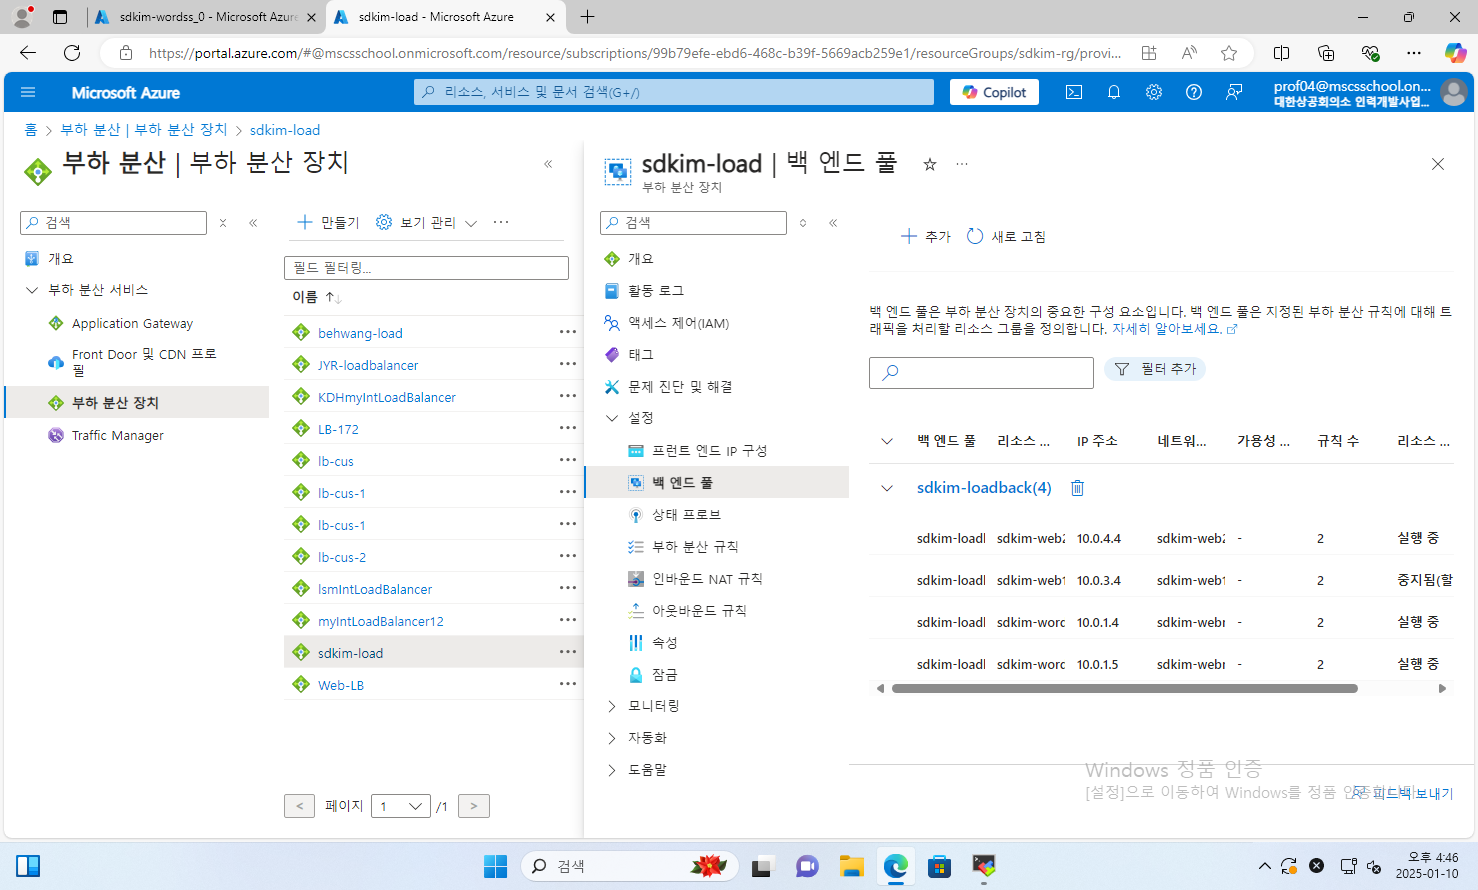This screenshot has height=890, width=1478.
Task: Open 상태 프로브 menu item
Action: coord(686,515)
